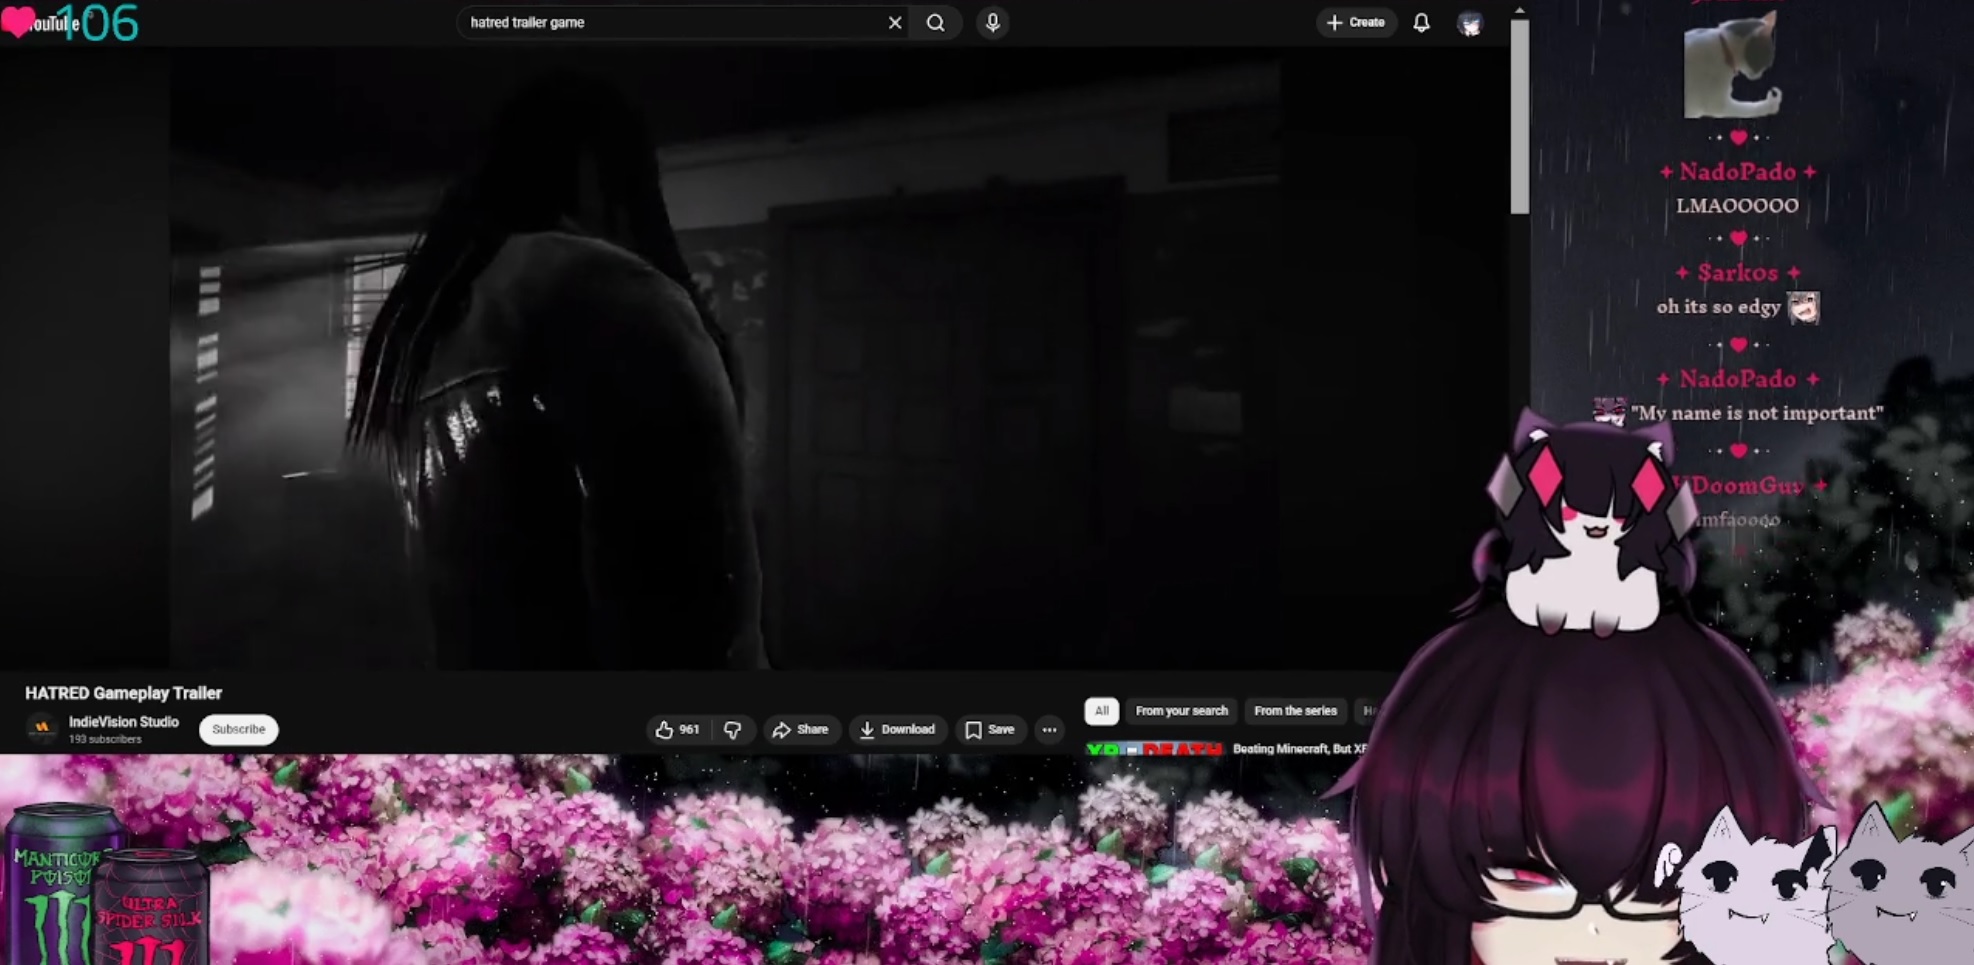Like the video with 961 likes
Viewport: 1974px width, 965px height.
pos(677,730)
